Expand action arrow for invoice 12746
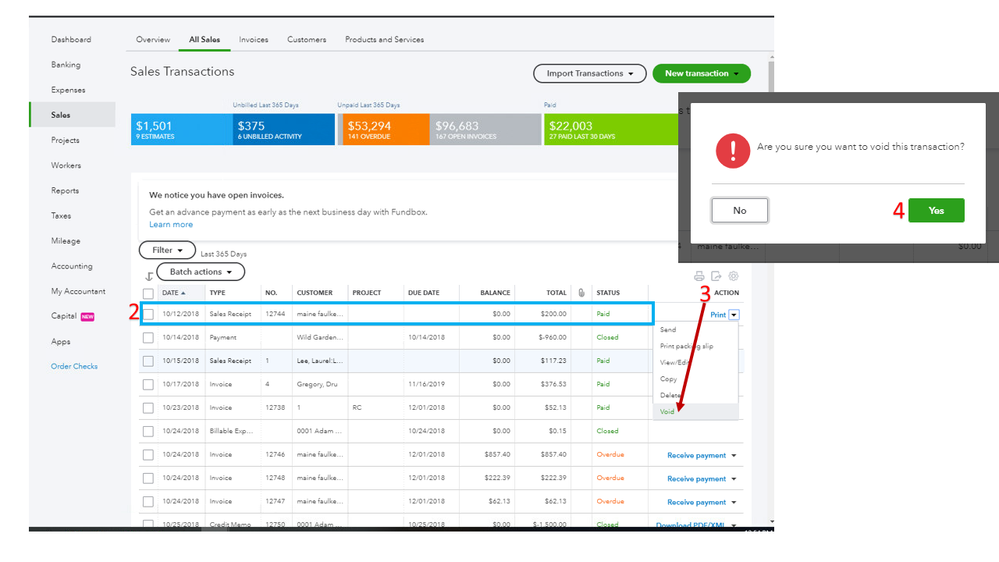The image size is (999, 562). (x=734, y=456)
